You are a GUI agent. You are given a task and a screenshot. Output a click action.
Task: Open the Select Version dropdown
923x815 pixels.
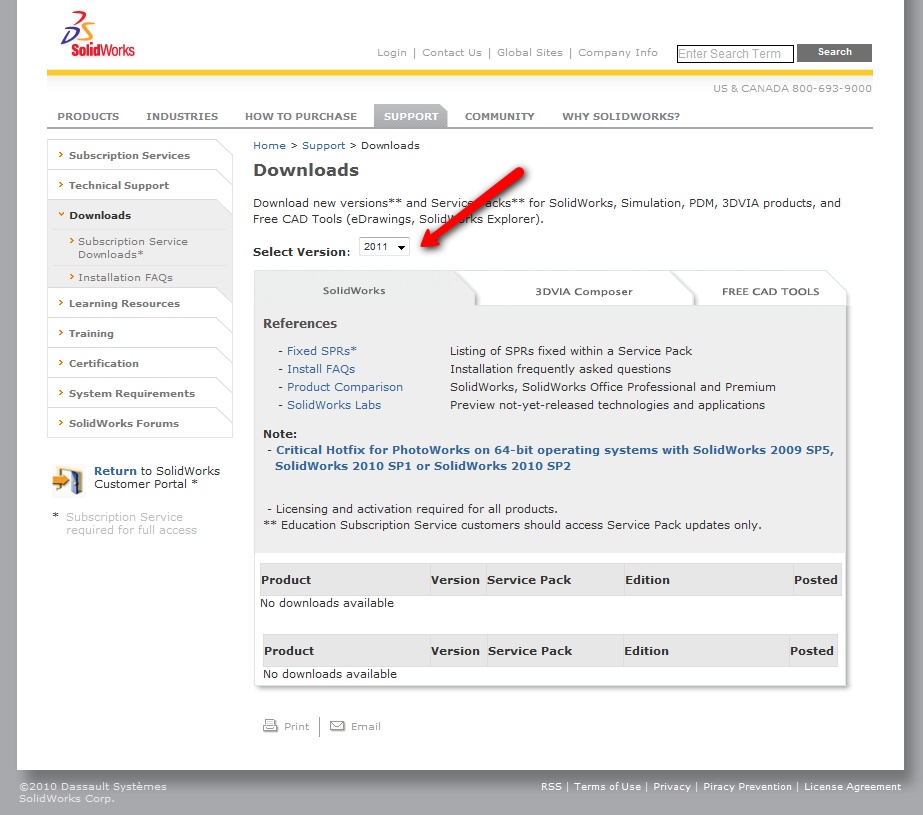[384, 247]
